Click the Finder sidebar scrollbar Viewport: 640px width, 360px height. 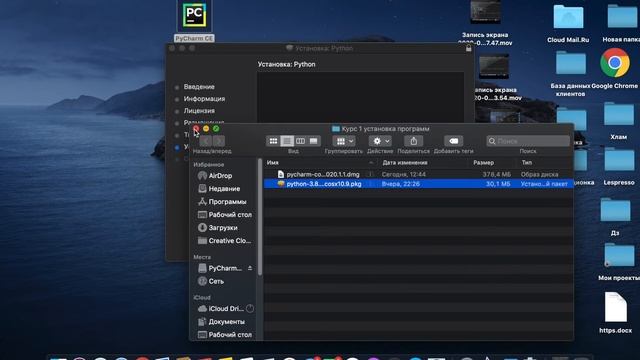pos(260,217)
